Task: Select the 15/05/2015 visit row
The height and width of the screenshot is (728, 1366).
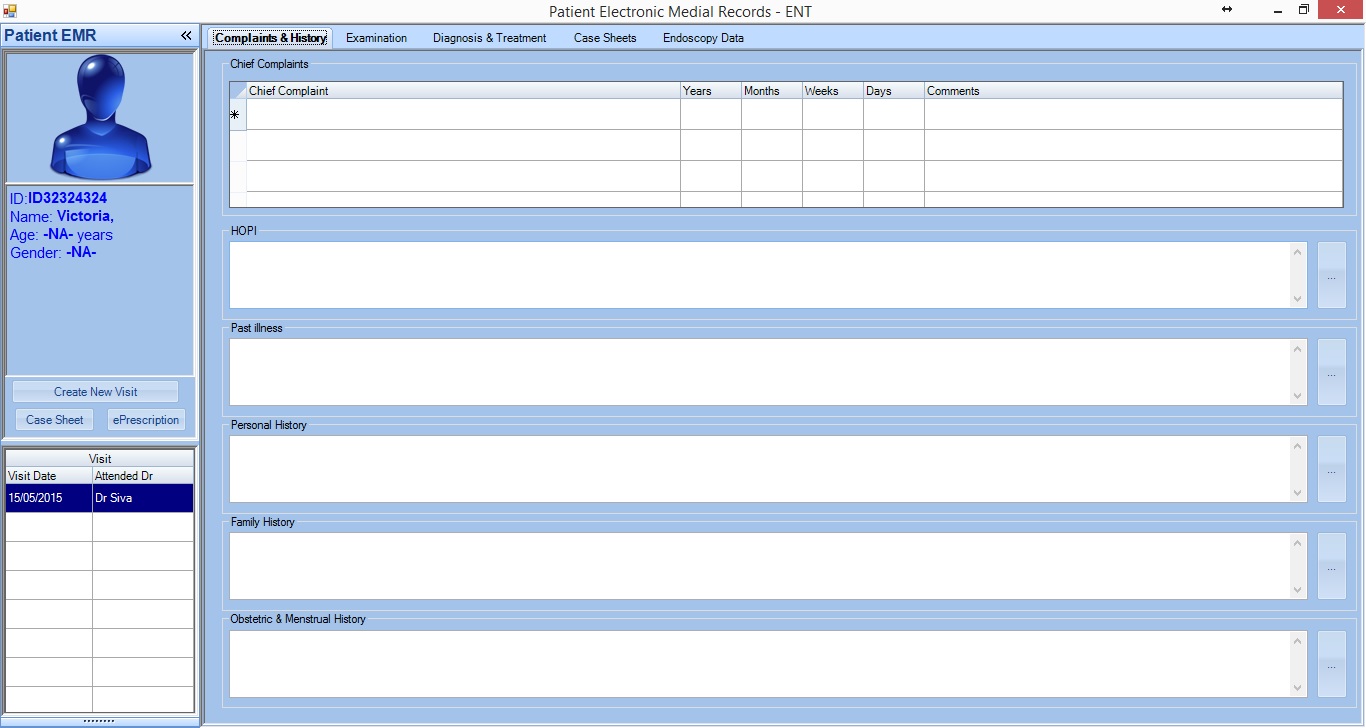Action: [49, 498]
